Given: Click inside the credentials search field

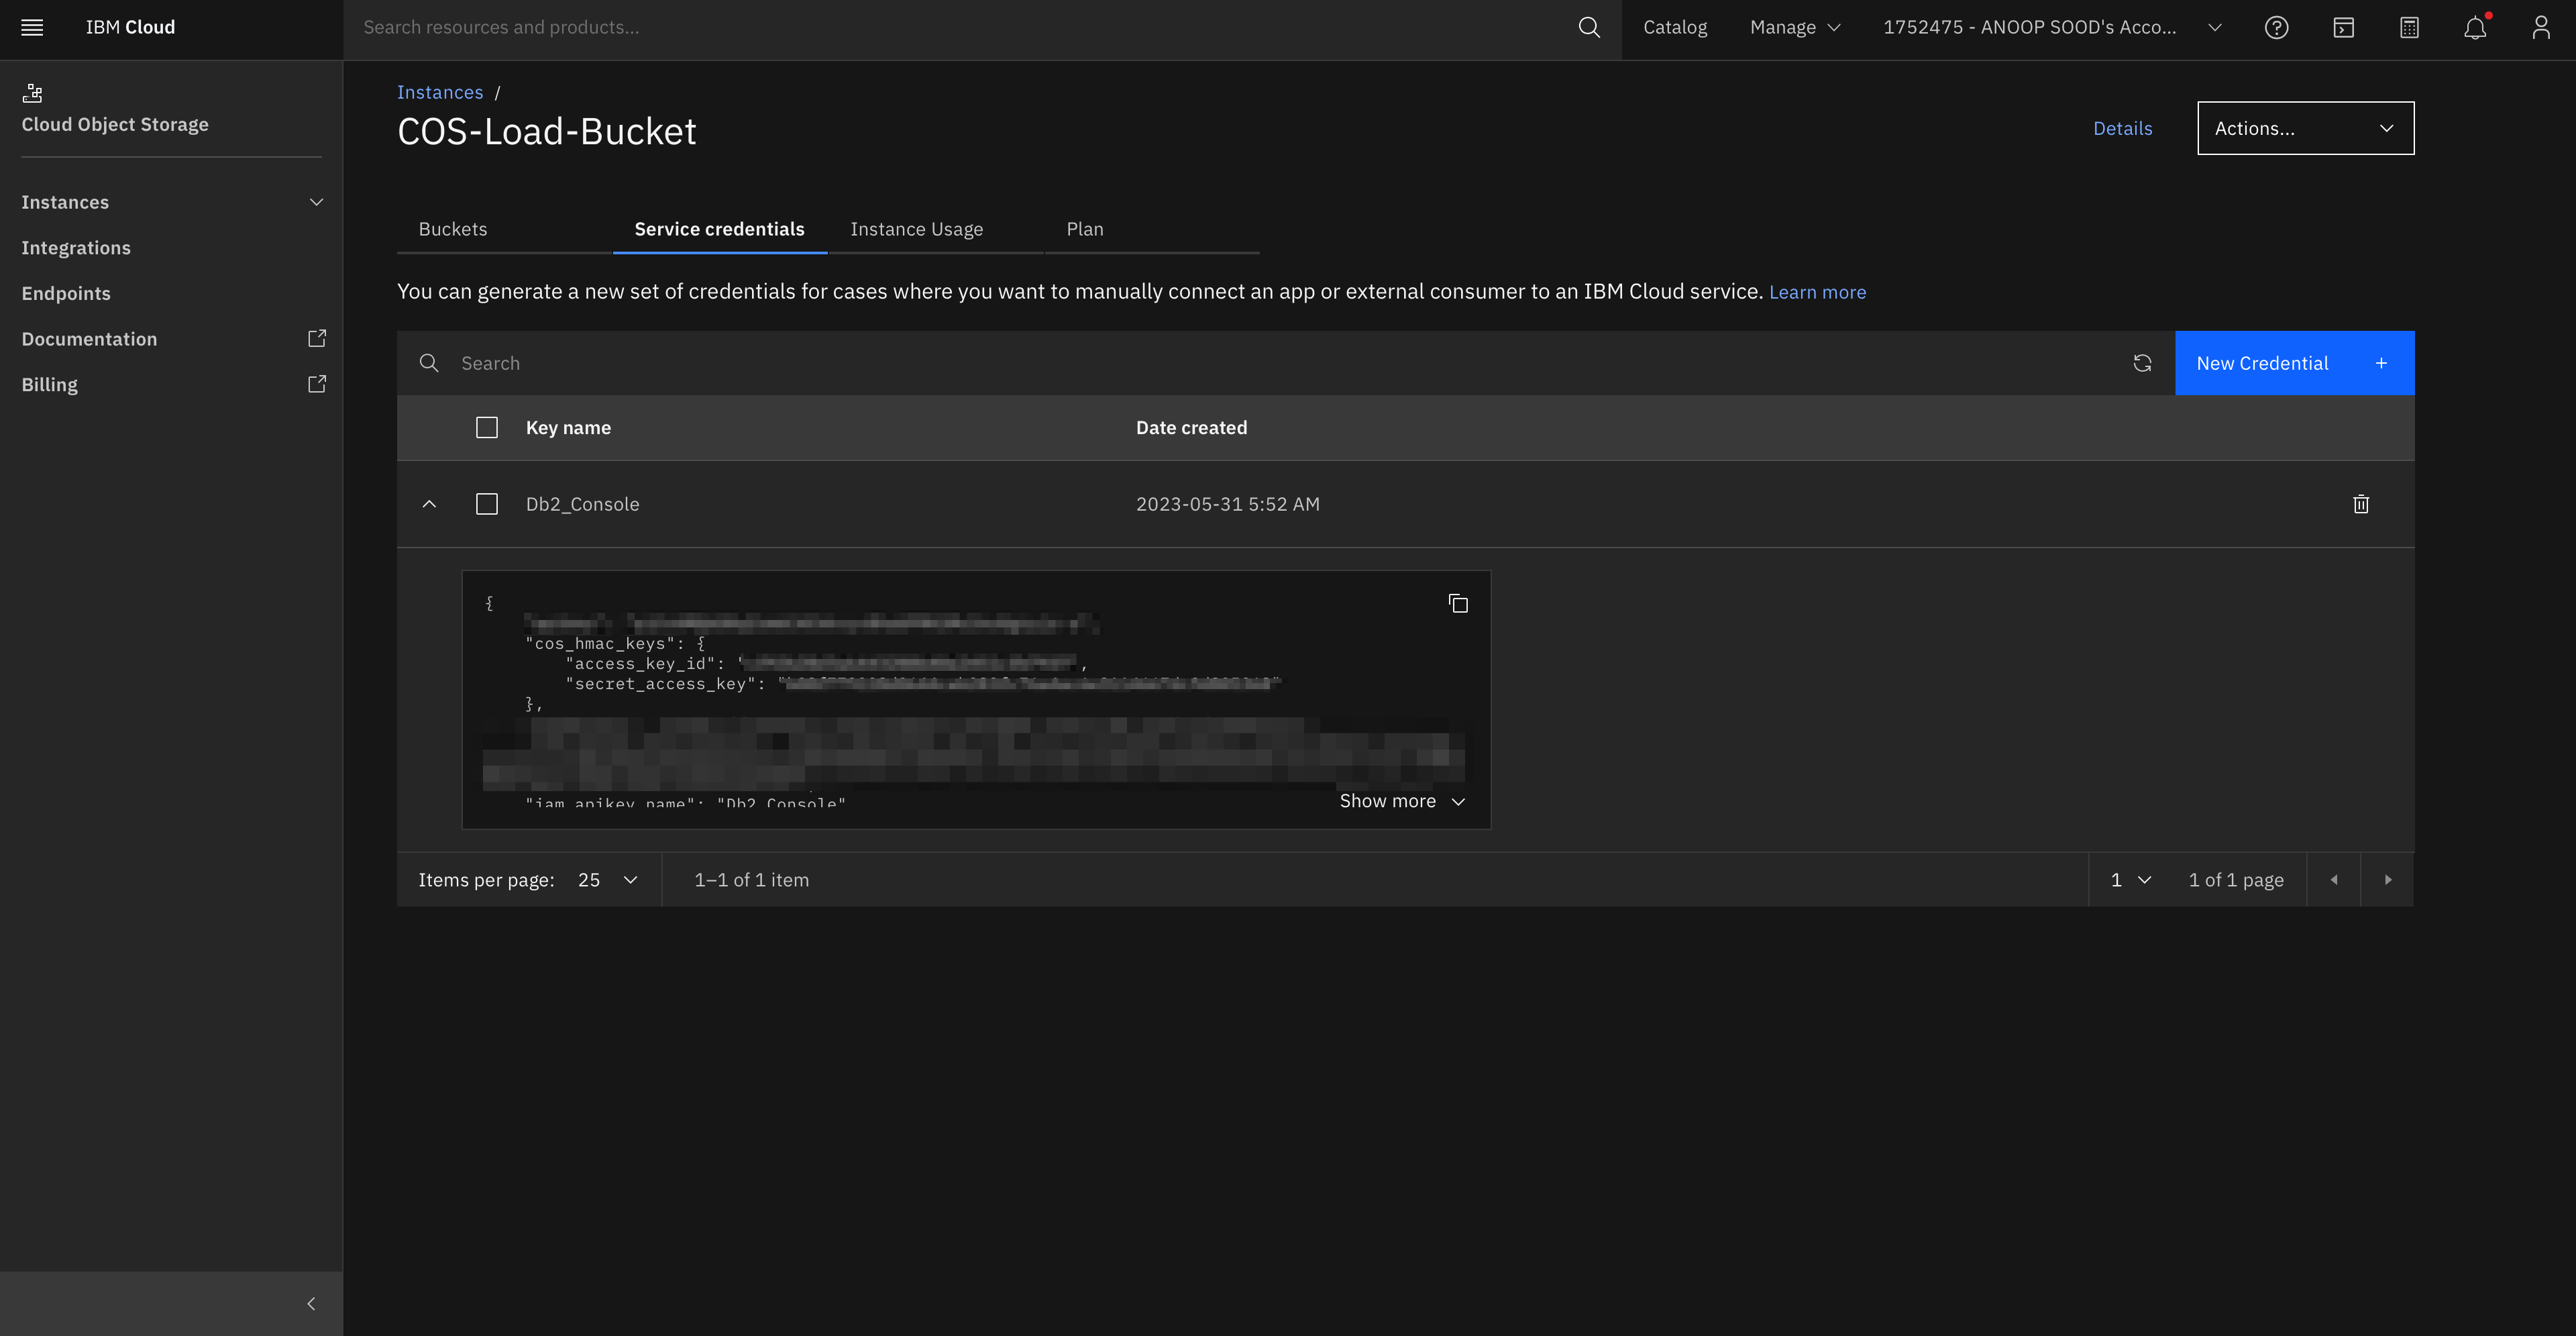Looking at the screenshot, I should [x=700, y=362].
